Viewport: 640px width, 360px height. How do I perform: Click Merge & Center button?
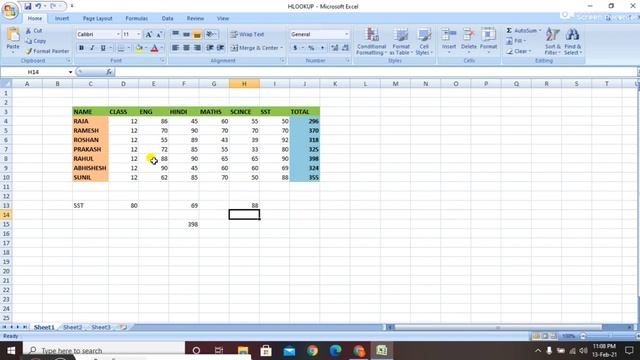point(257,48)
